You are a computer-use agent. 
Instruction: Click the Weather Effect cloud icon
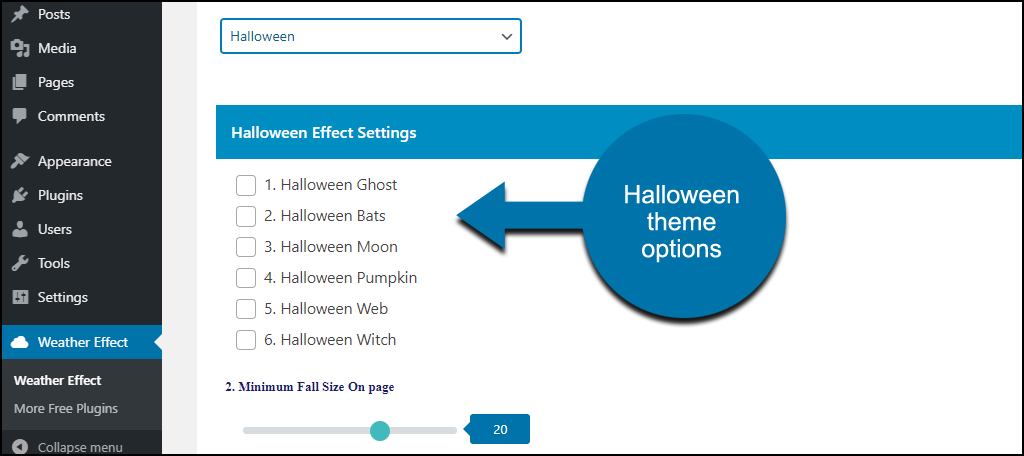click(21, 342)
